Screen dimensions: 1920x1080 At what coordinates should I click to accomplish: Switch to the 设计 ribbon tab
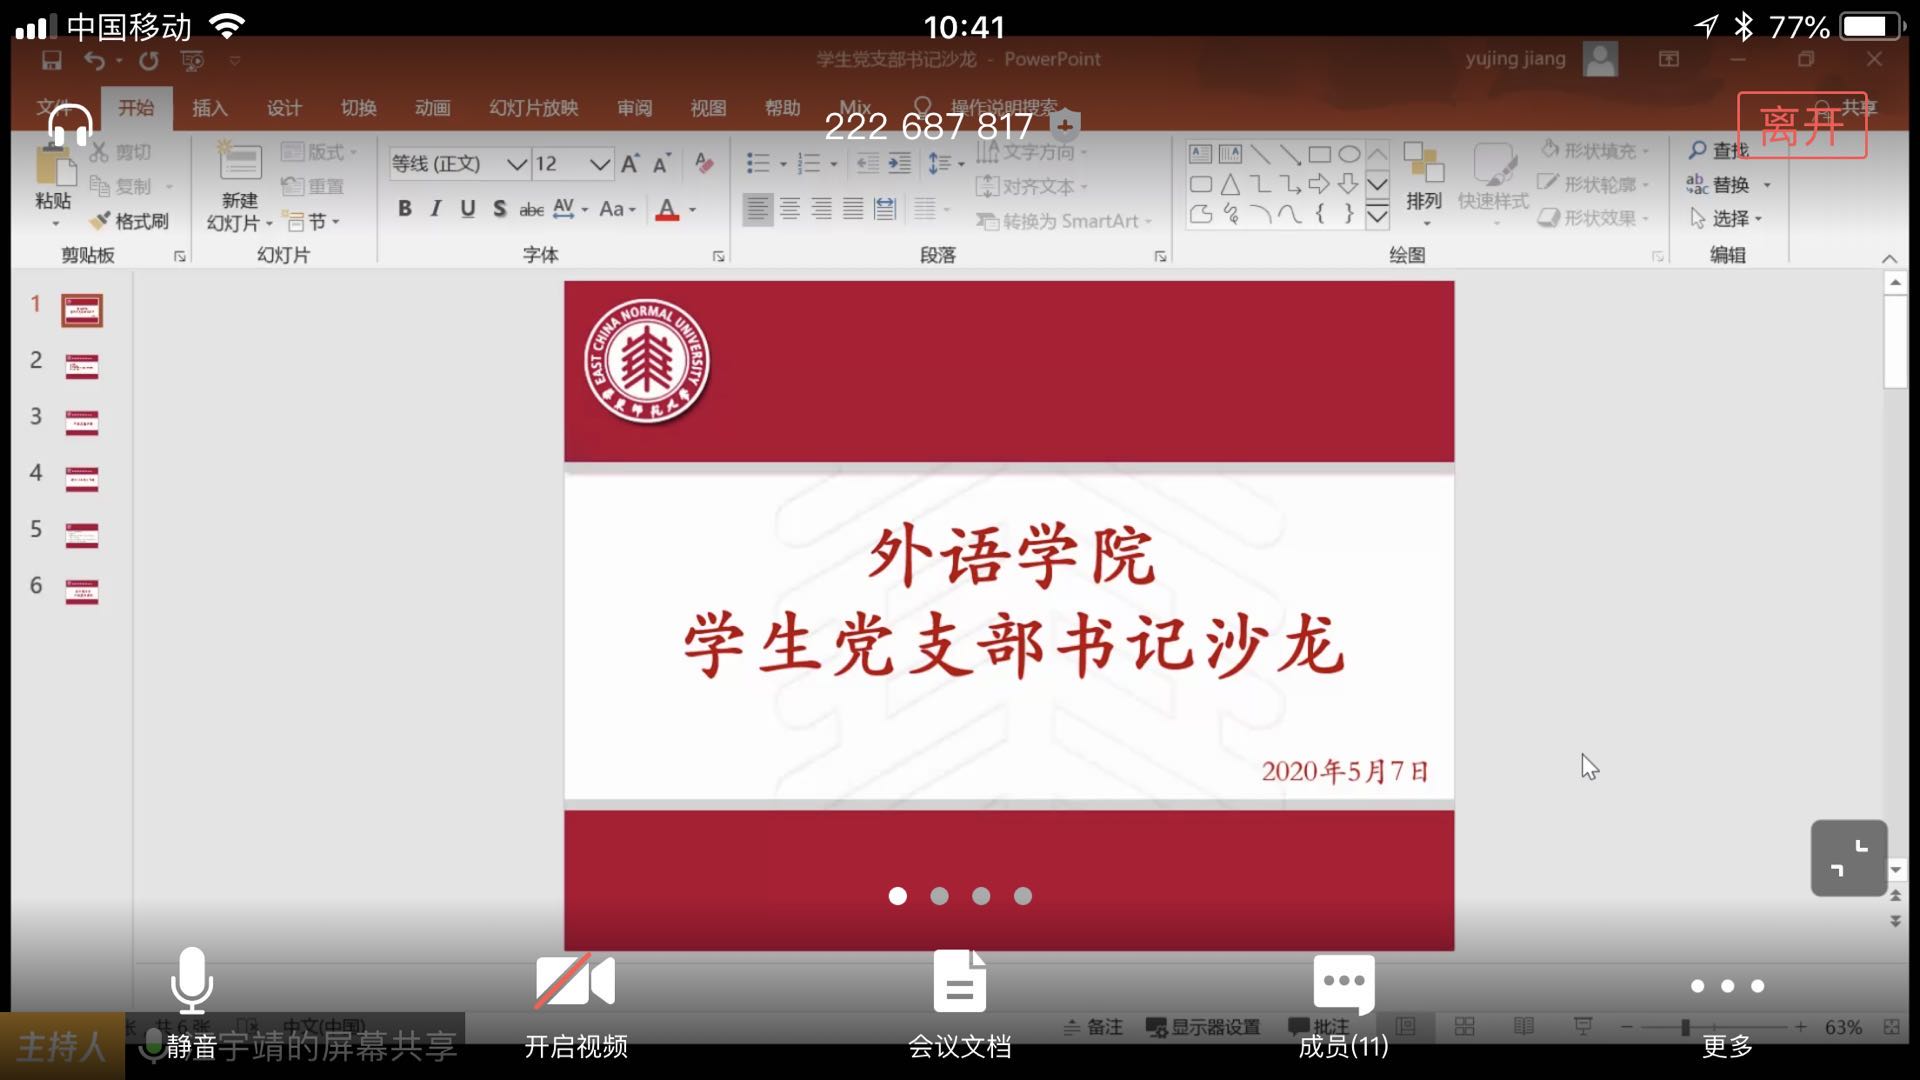click(284, 108)
